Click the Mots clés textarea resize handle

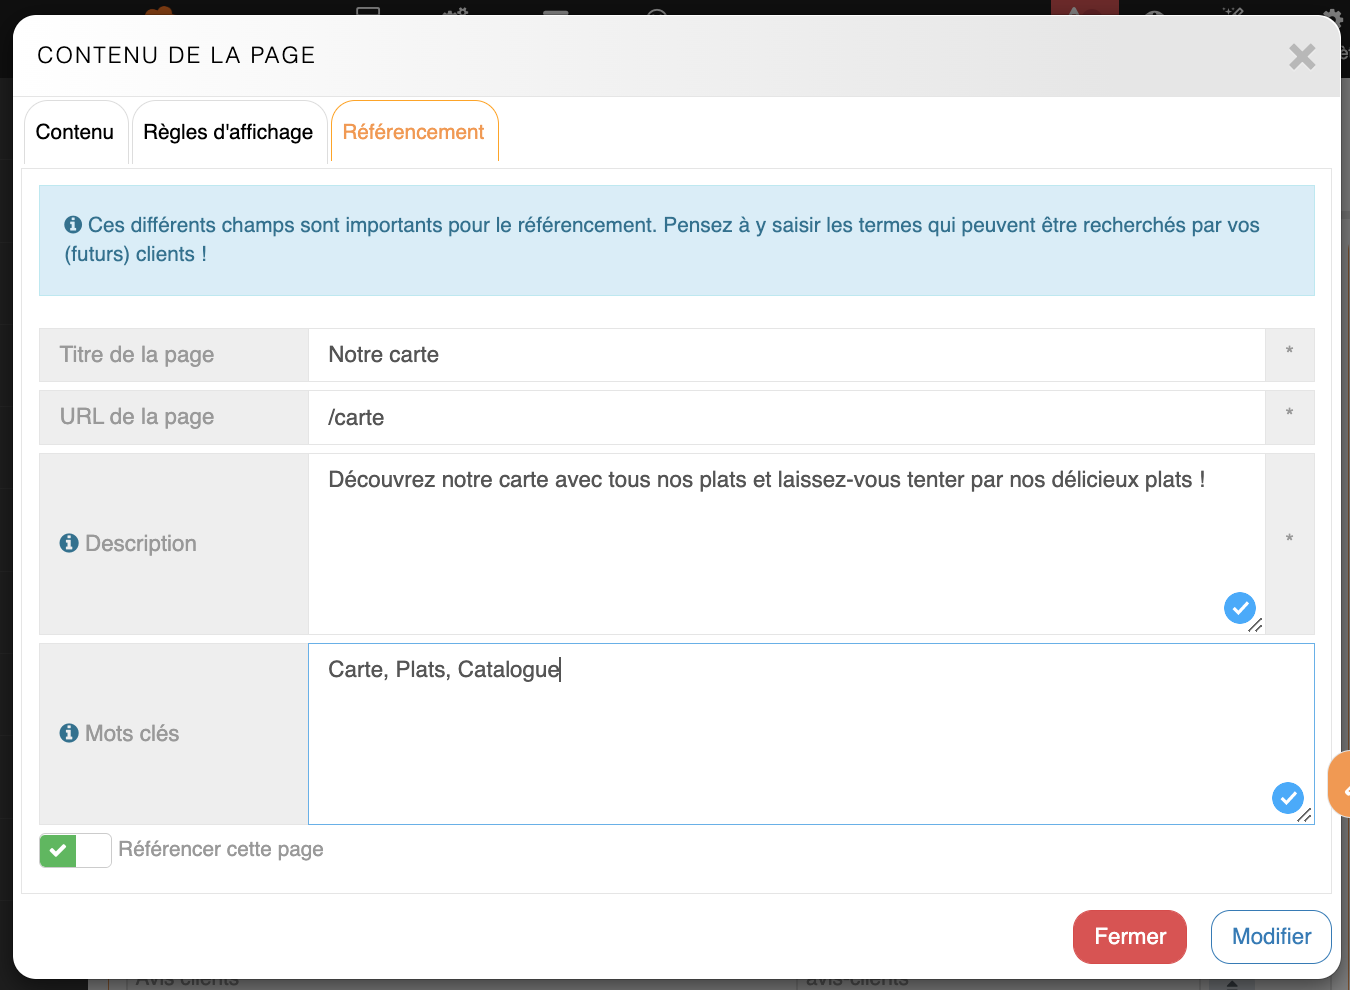1304,815
